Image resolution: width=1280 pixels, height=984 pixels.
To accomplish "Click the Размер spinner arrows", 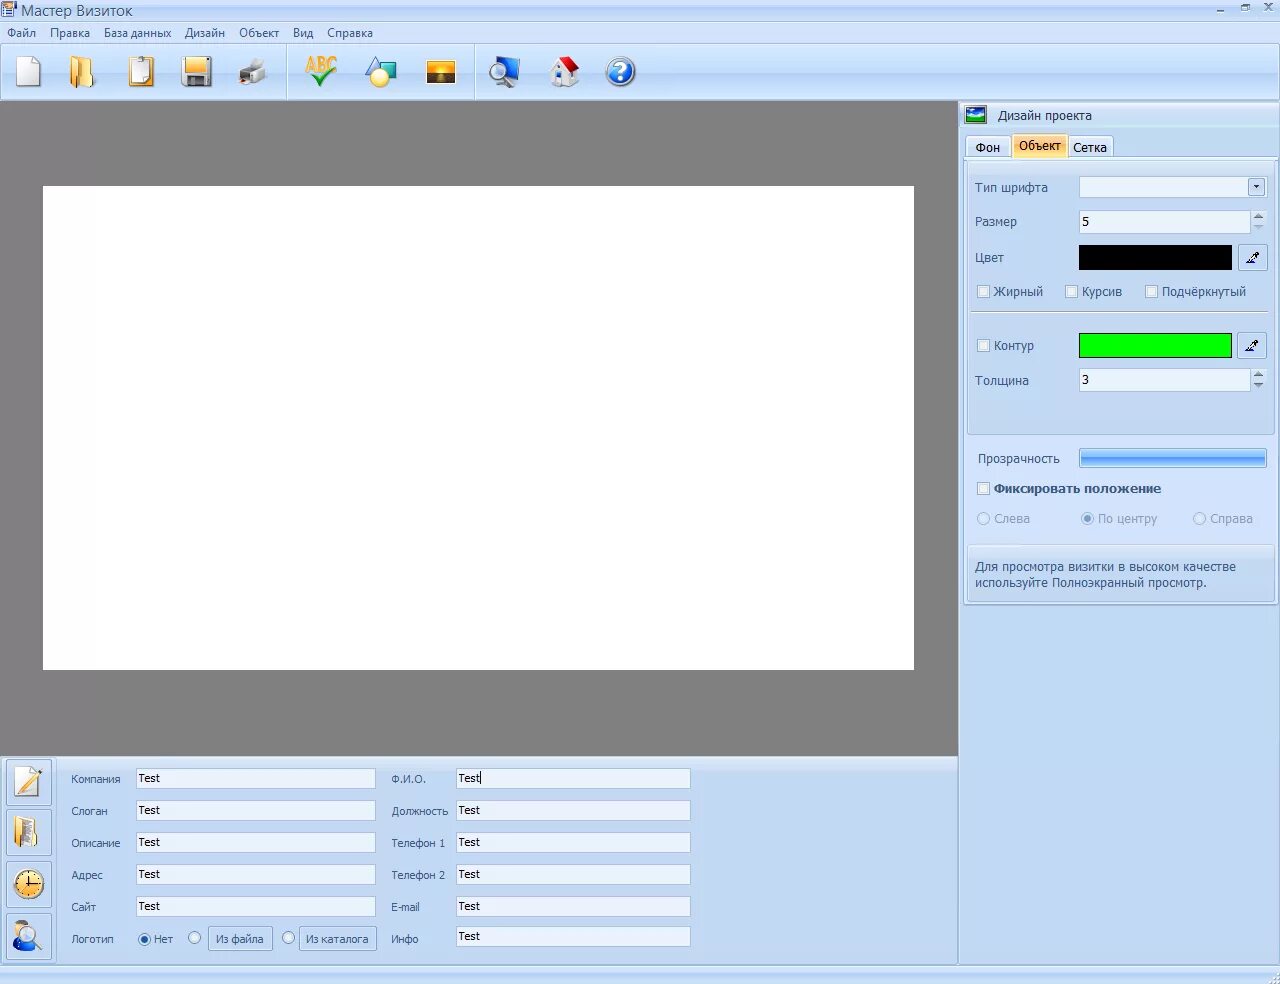I will point(1258,222).
